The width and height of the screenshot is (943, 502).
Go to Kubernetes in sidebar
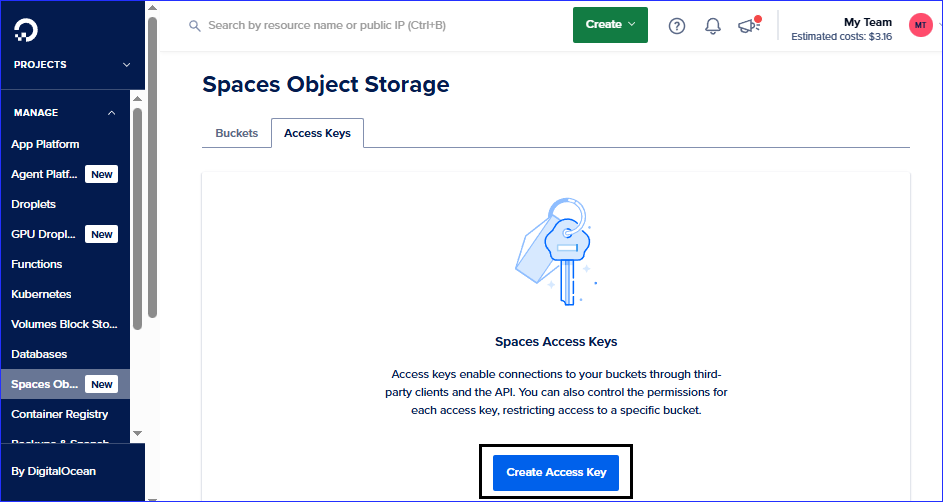pos(41,295)
